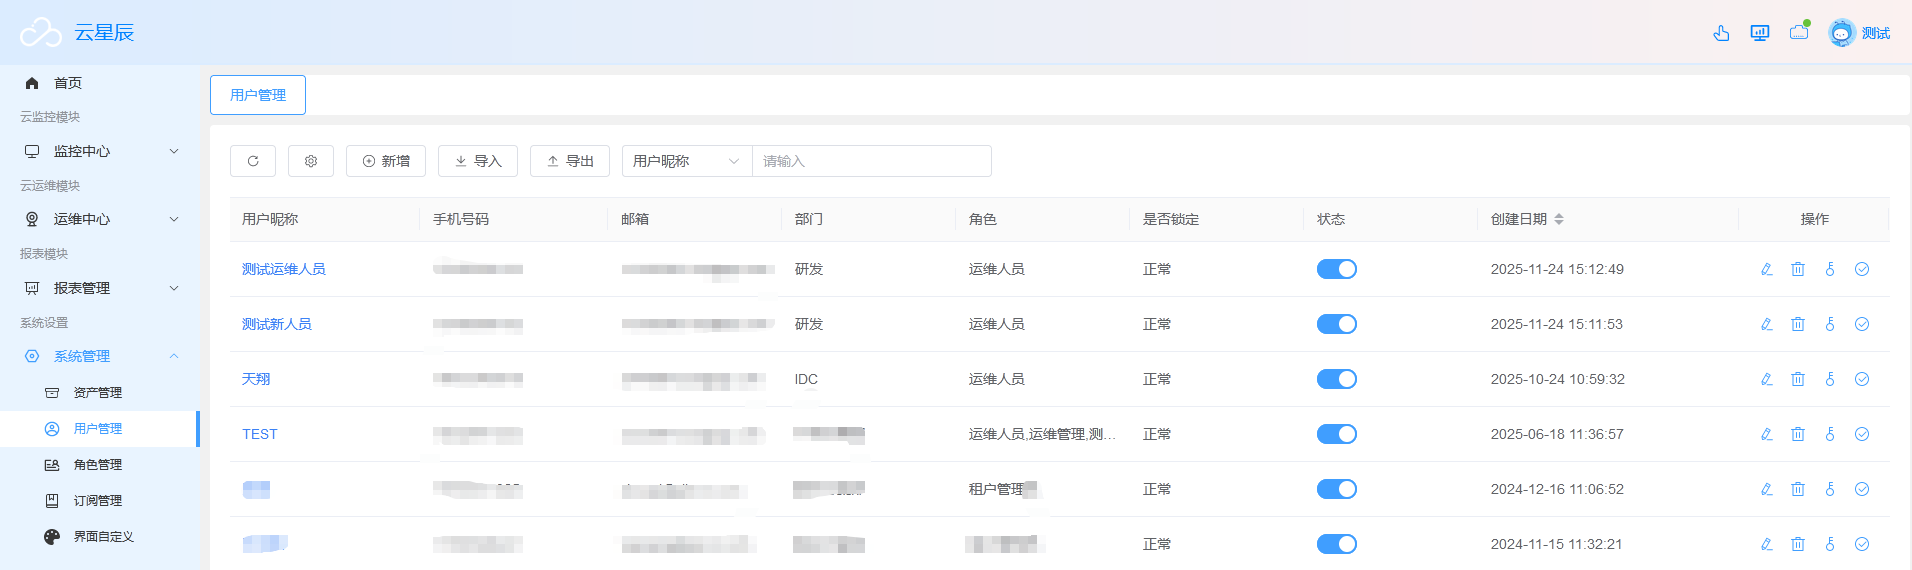Click check-circle icon in 测试新人员 row
This screenshot has width=1912, height=570.
point(1862,324)
